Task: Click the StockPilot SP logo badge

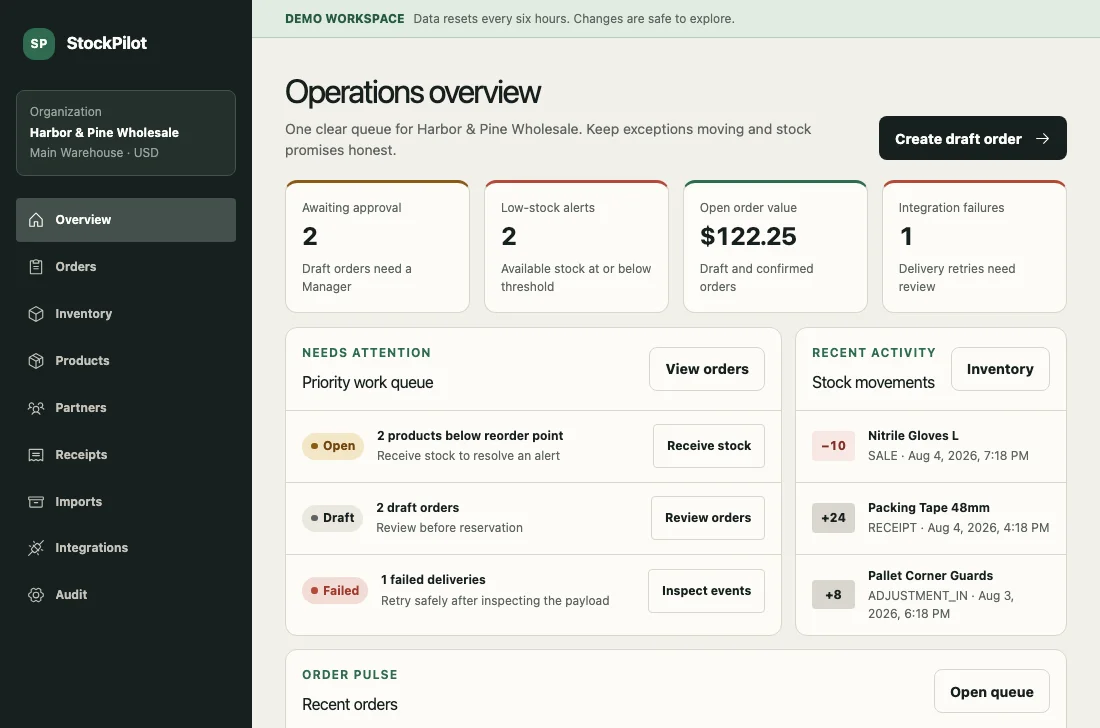Action: (x=39, y=43)
